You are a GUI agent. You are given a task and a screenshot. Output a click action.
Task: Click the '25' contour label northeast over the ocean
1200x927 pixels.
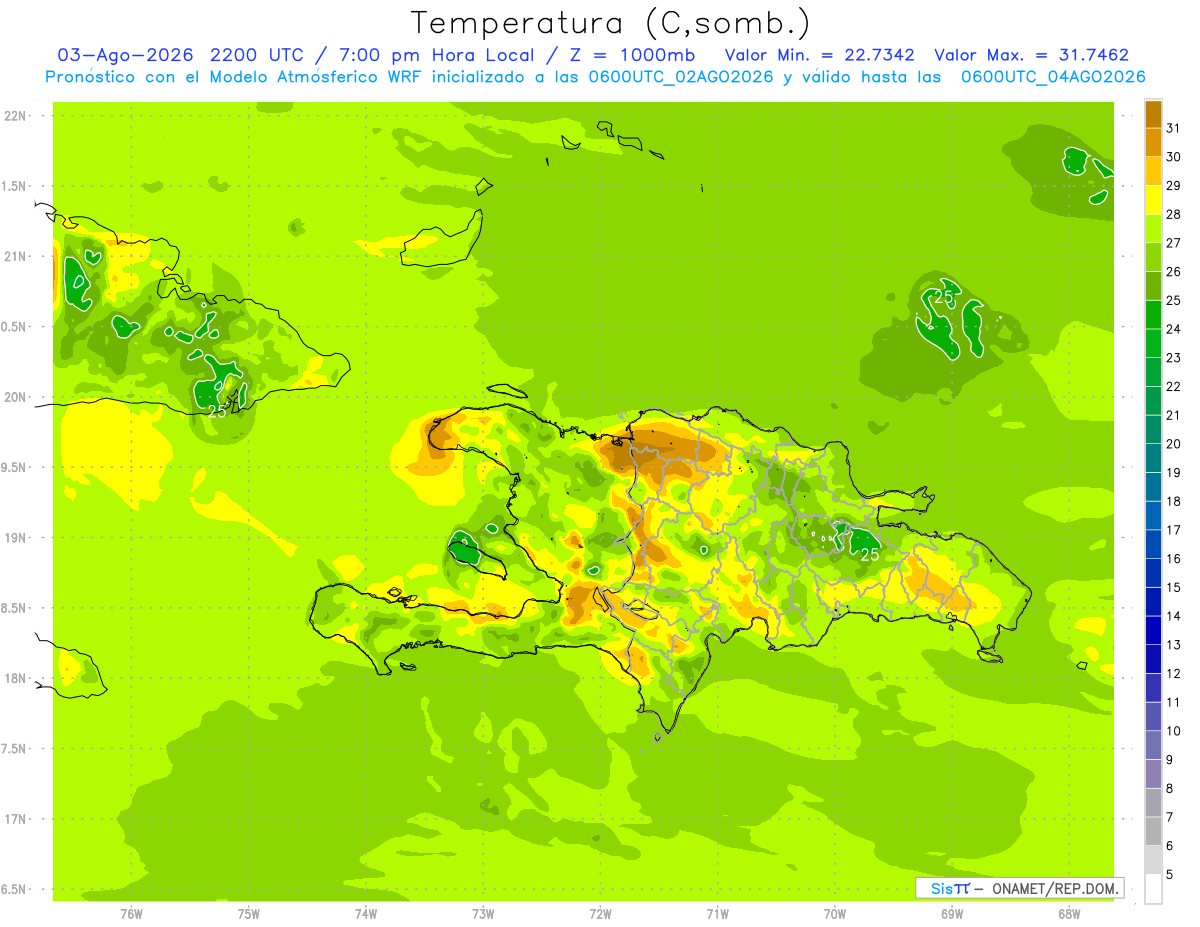943,296
